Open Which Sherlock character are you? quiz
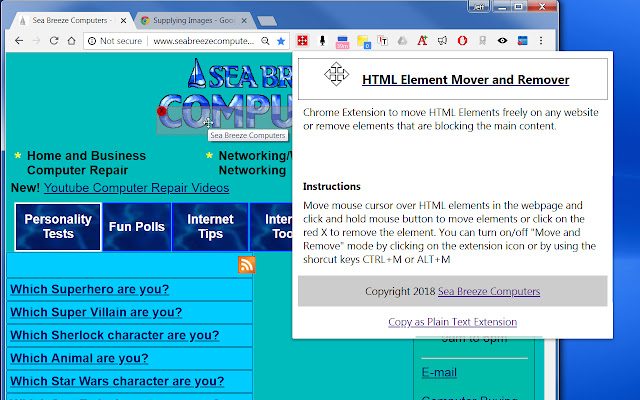Viewport: 640px width, 400px height. click(x=115, y=335)
